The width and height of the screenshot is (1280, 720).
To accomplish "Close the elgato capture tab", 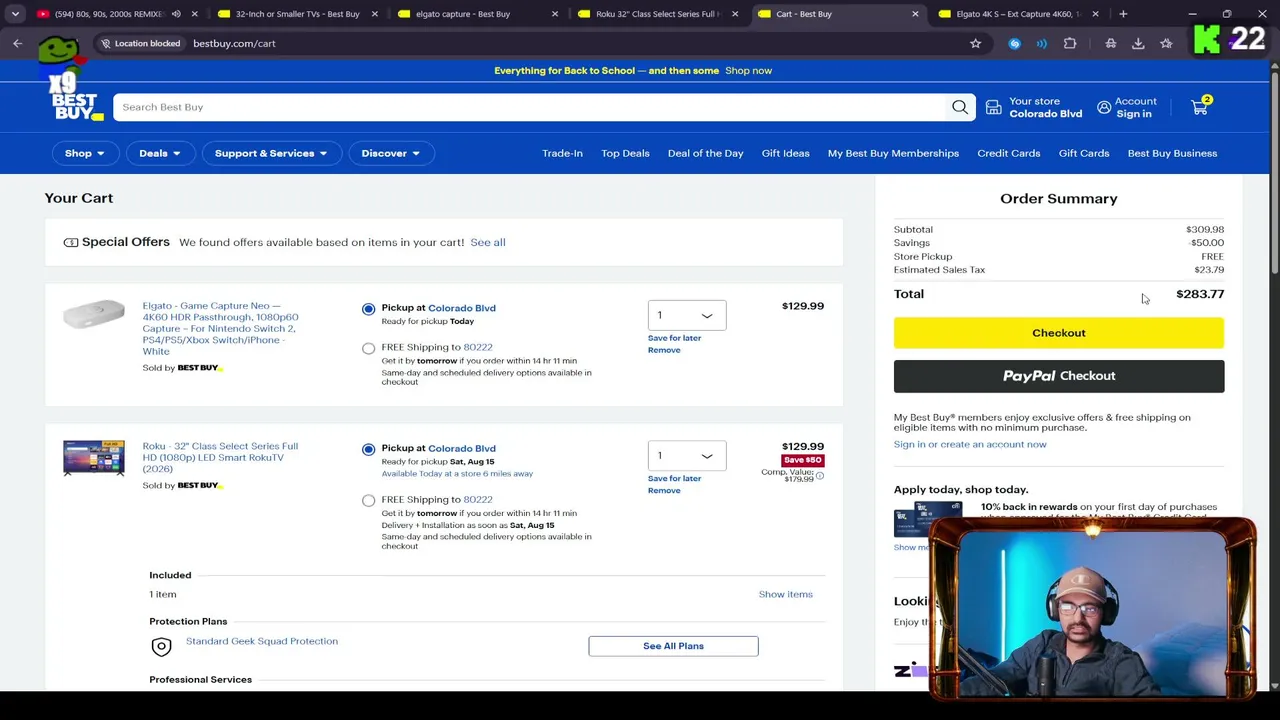I will [555, 14].
